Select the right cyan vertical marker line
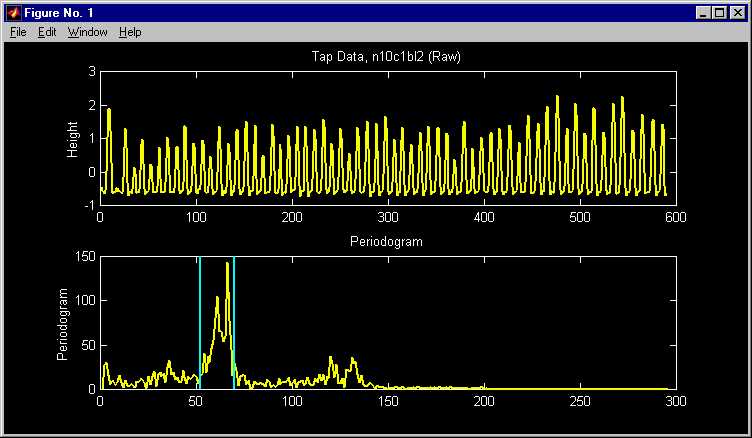Image resolution: width=752 pixels, height=438 pixels. (x=234, y=320)
